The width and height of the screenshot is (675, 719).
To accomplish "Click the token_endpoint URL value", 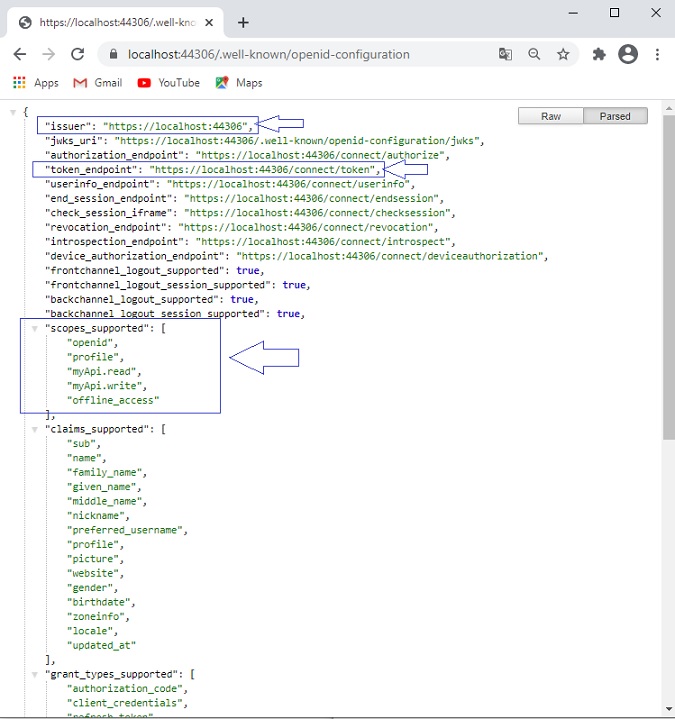I will pyautogui.click(x=262, y=170).
